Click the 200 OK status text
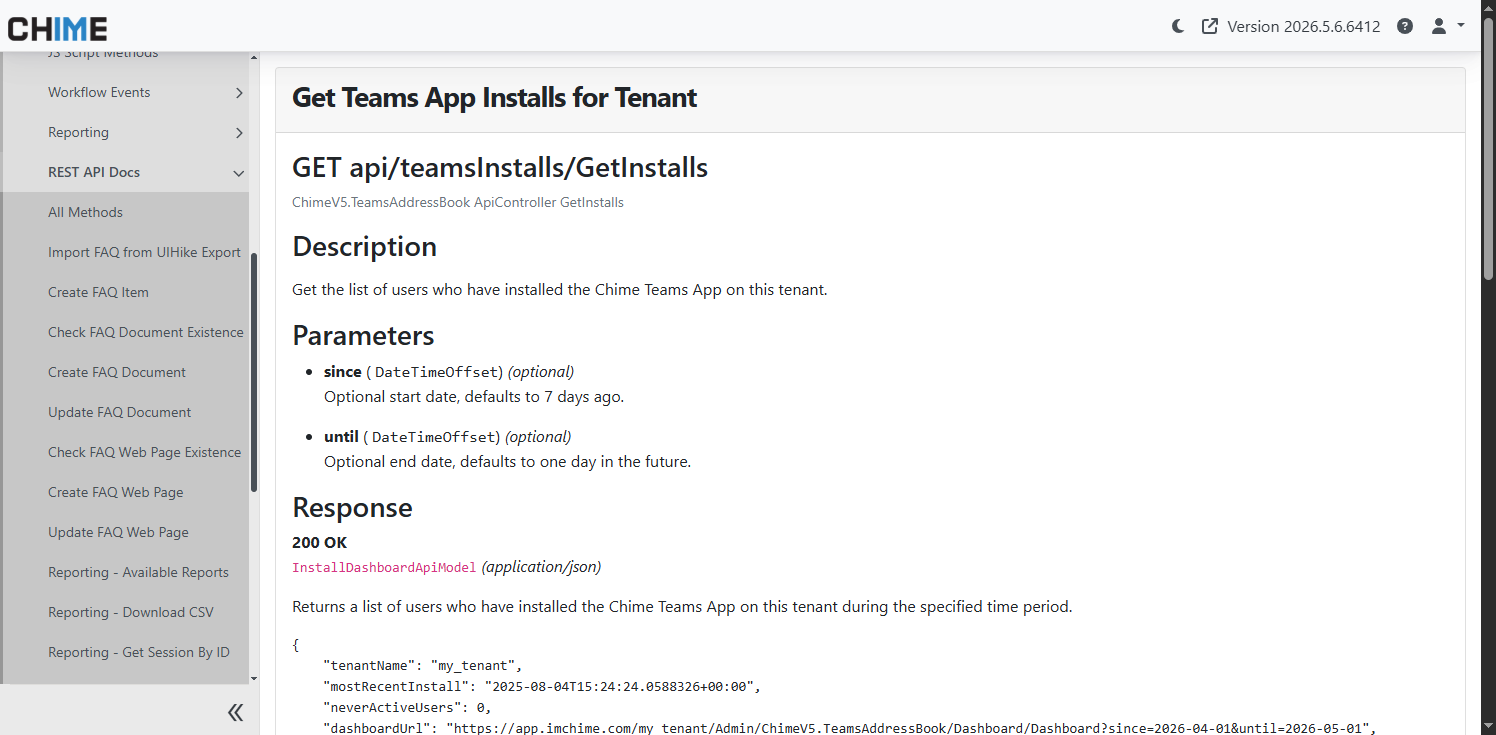Viewport: 1496px width, 735px height. [x=320, y=543]
